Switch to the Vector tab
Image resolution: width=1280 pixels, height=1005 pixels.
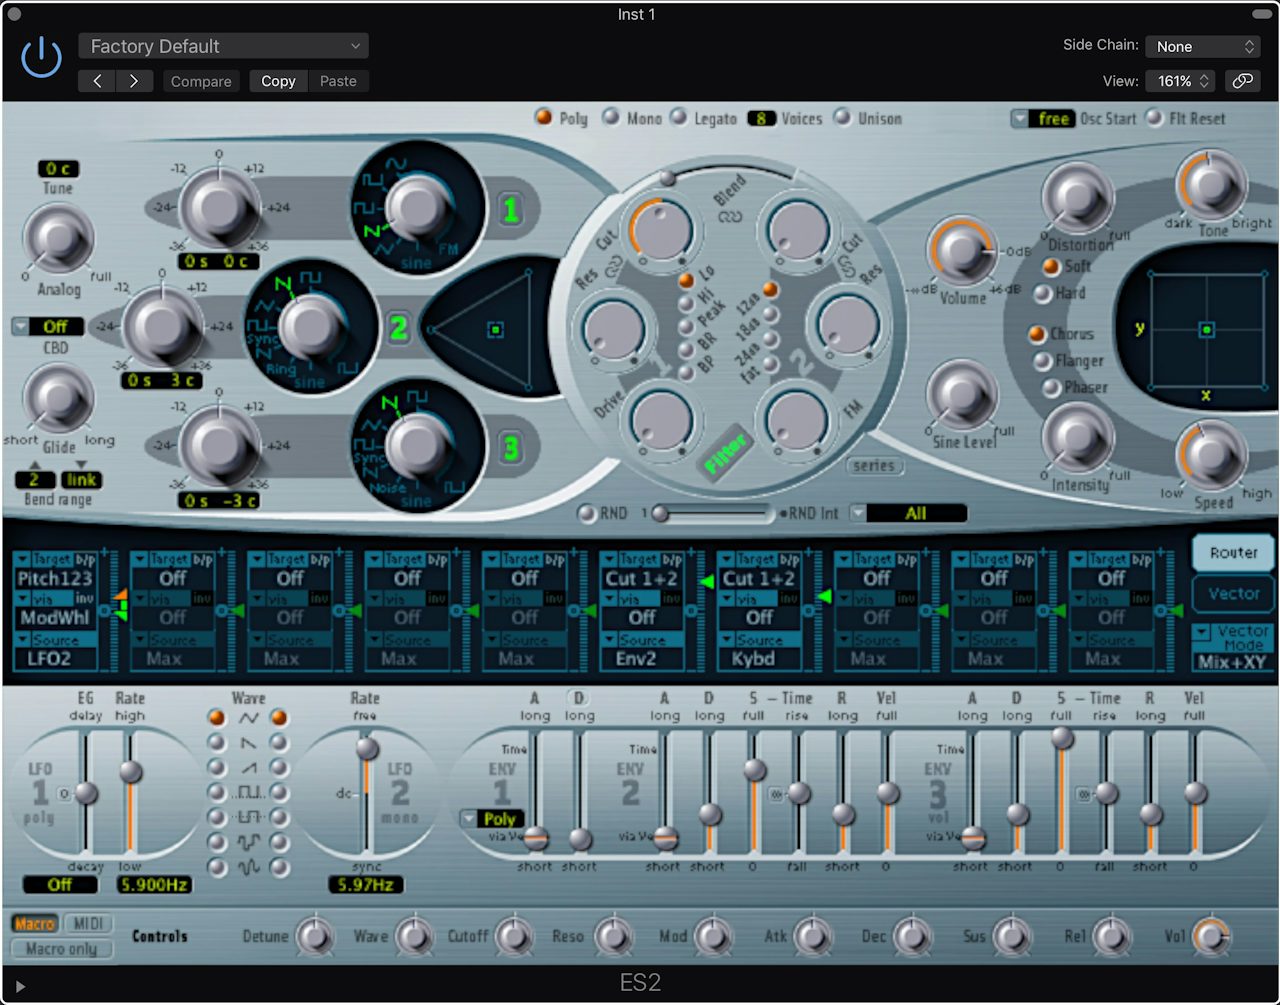[x=1232, y=594]
